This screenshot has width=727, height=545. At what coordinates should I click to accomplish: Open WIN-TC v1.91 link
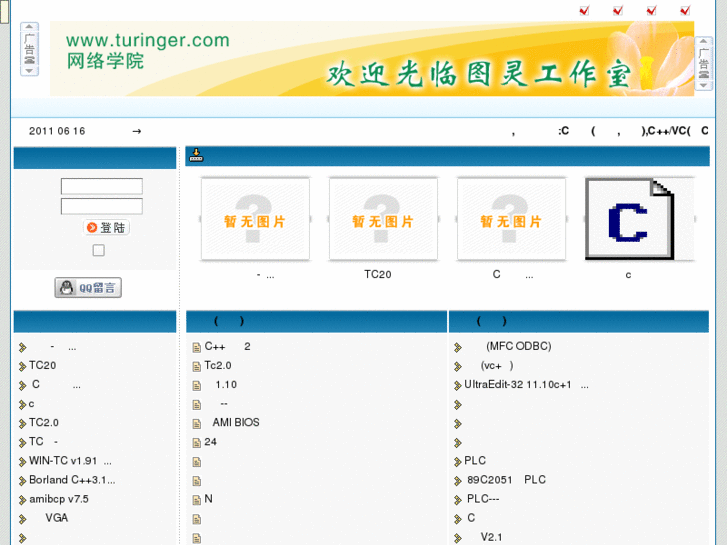(70, 461)
